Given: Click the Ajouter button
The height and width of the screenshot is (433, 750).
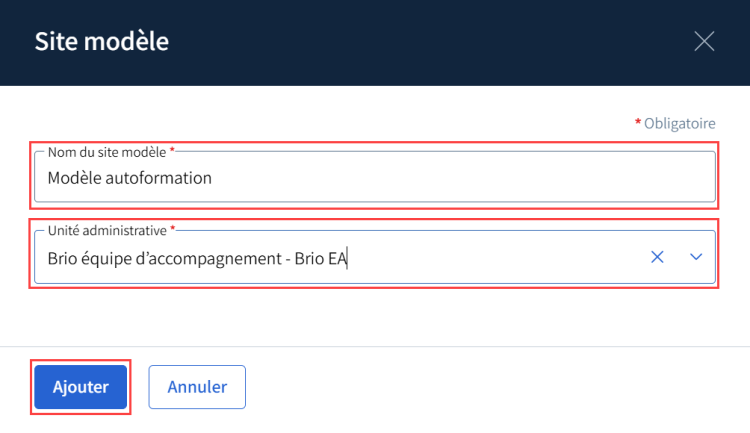Looking at the screenshot, I should tap(80, 387).
